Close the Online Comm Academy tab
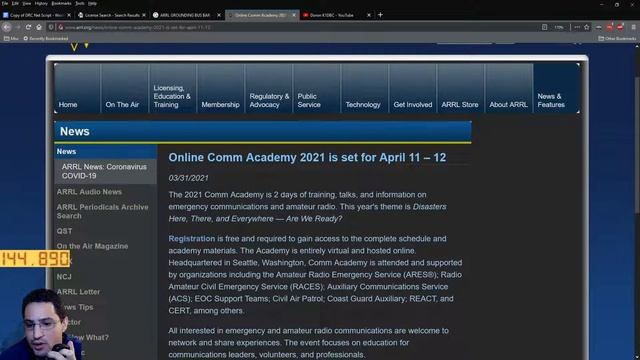Image resolution: width=640 pixels, height=360 pixels. pyautogui.click(x=293, y=15)
